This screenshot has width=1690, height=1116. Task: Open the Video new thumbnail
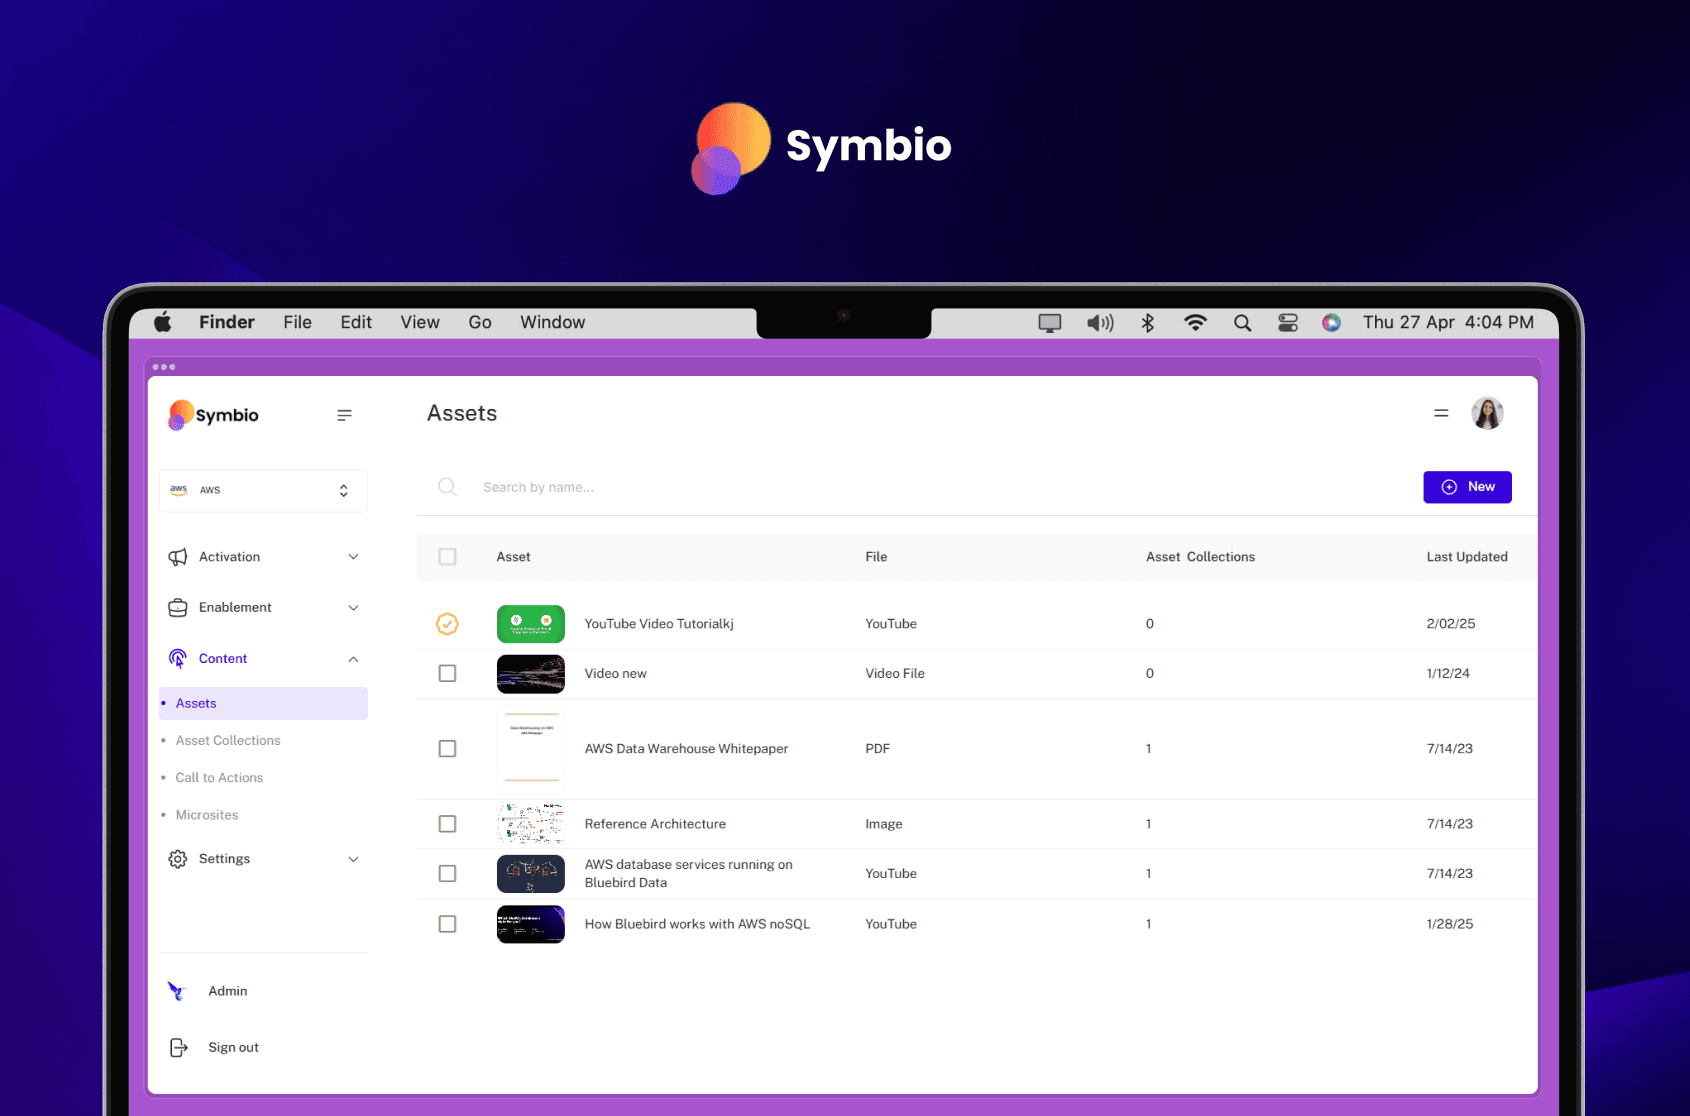(x=531, y=674)
